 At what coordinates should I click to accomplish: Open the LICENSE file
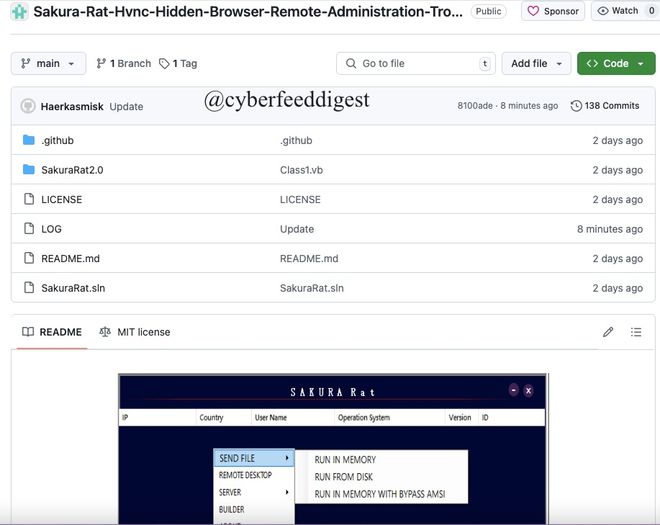point(61,199)
